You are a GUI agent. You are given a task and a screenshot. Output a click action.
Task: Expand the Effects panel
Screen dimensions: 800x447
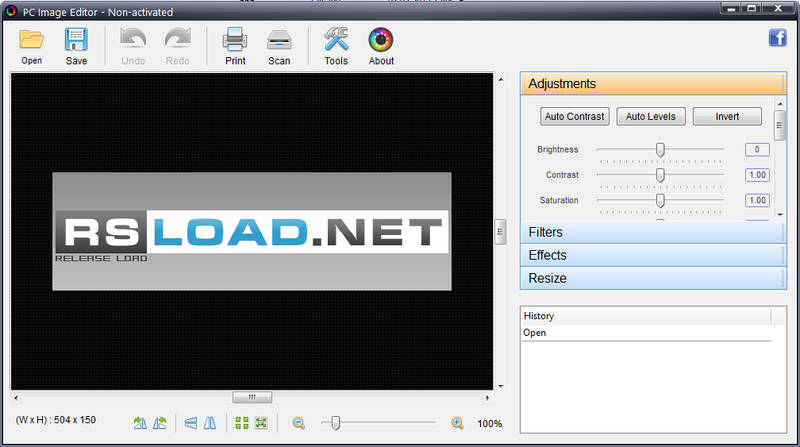click(653, 255)
